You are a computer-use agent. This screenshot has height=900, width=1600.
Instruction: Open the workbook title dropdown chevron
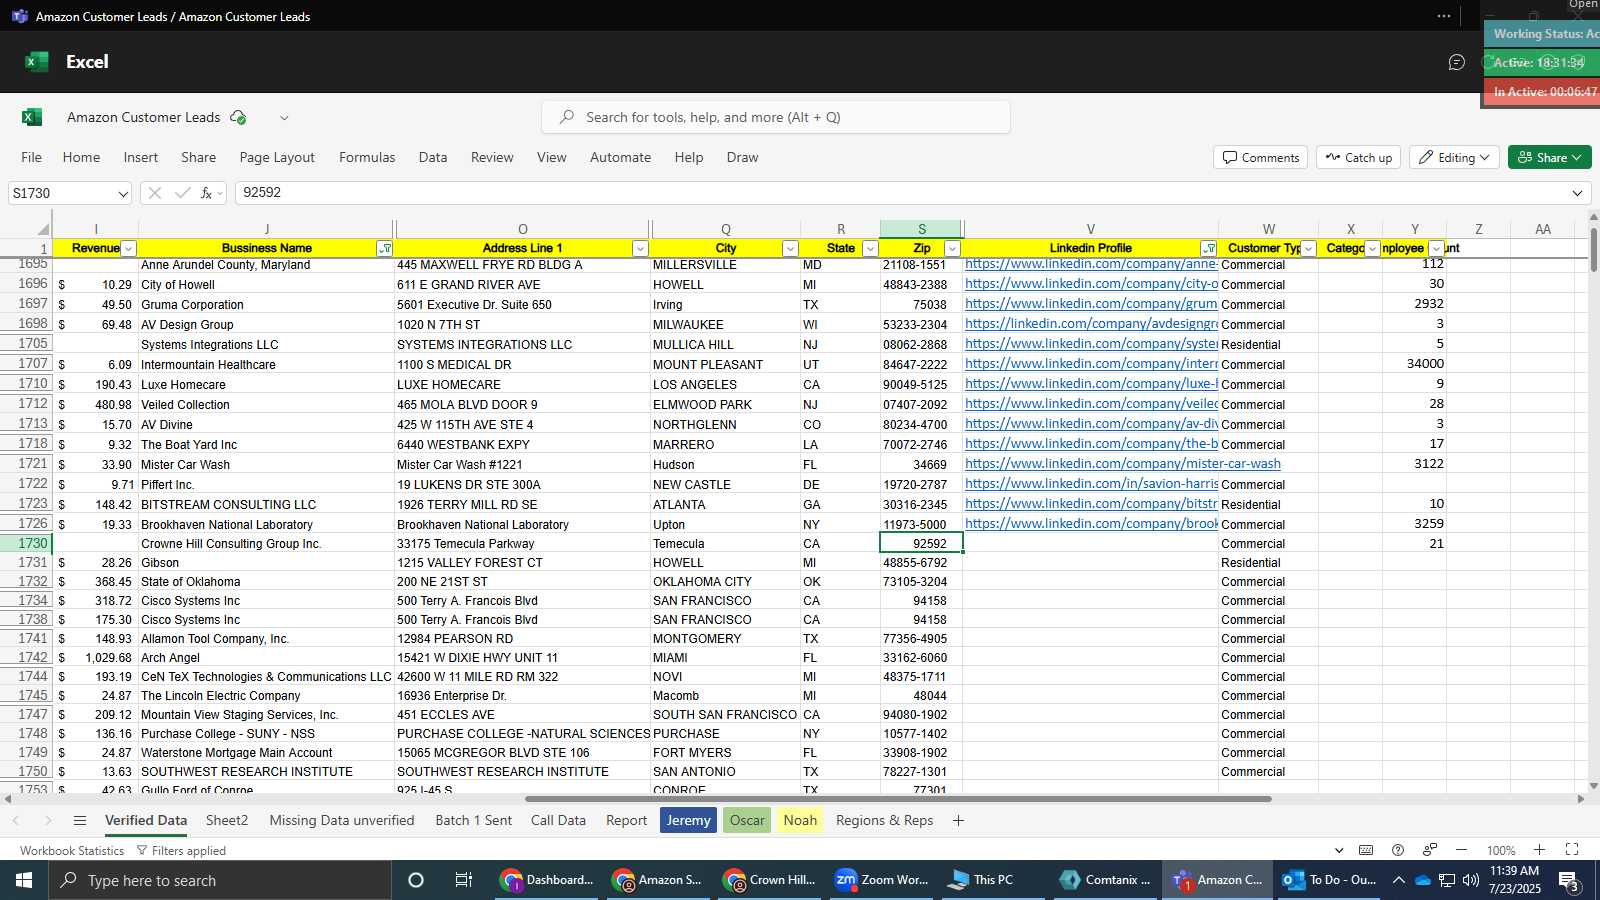pyautogui.click(x=284, y=117)
